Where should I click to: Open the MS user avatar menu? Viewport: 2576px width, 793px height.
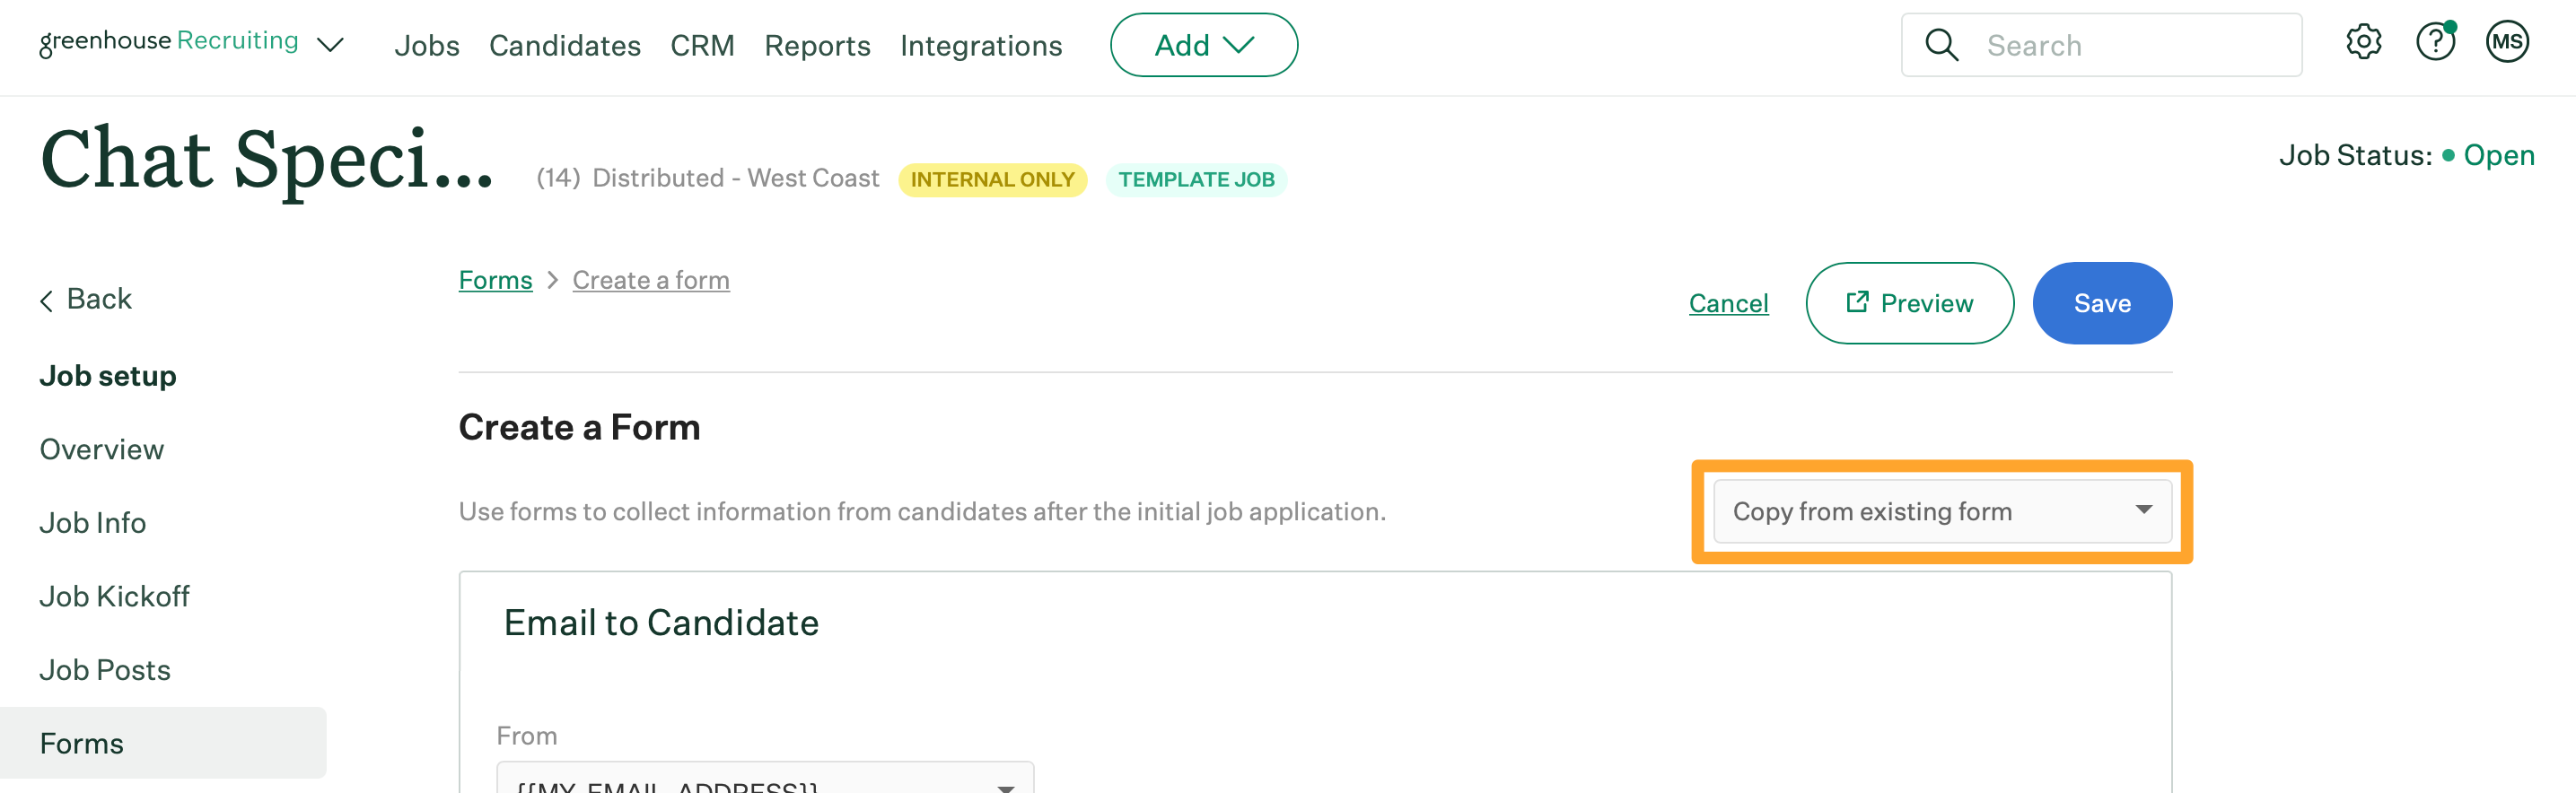[2507, 42]
